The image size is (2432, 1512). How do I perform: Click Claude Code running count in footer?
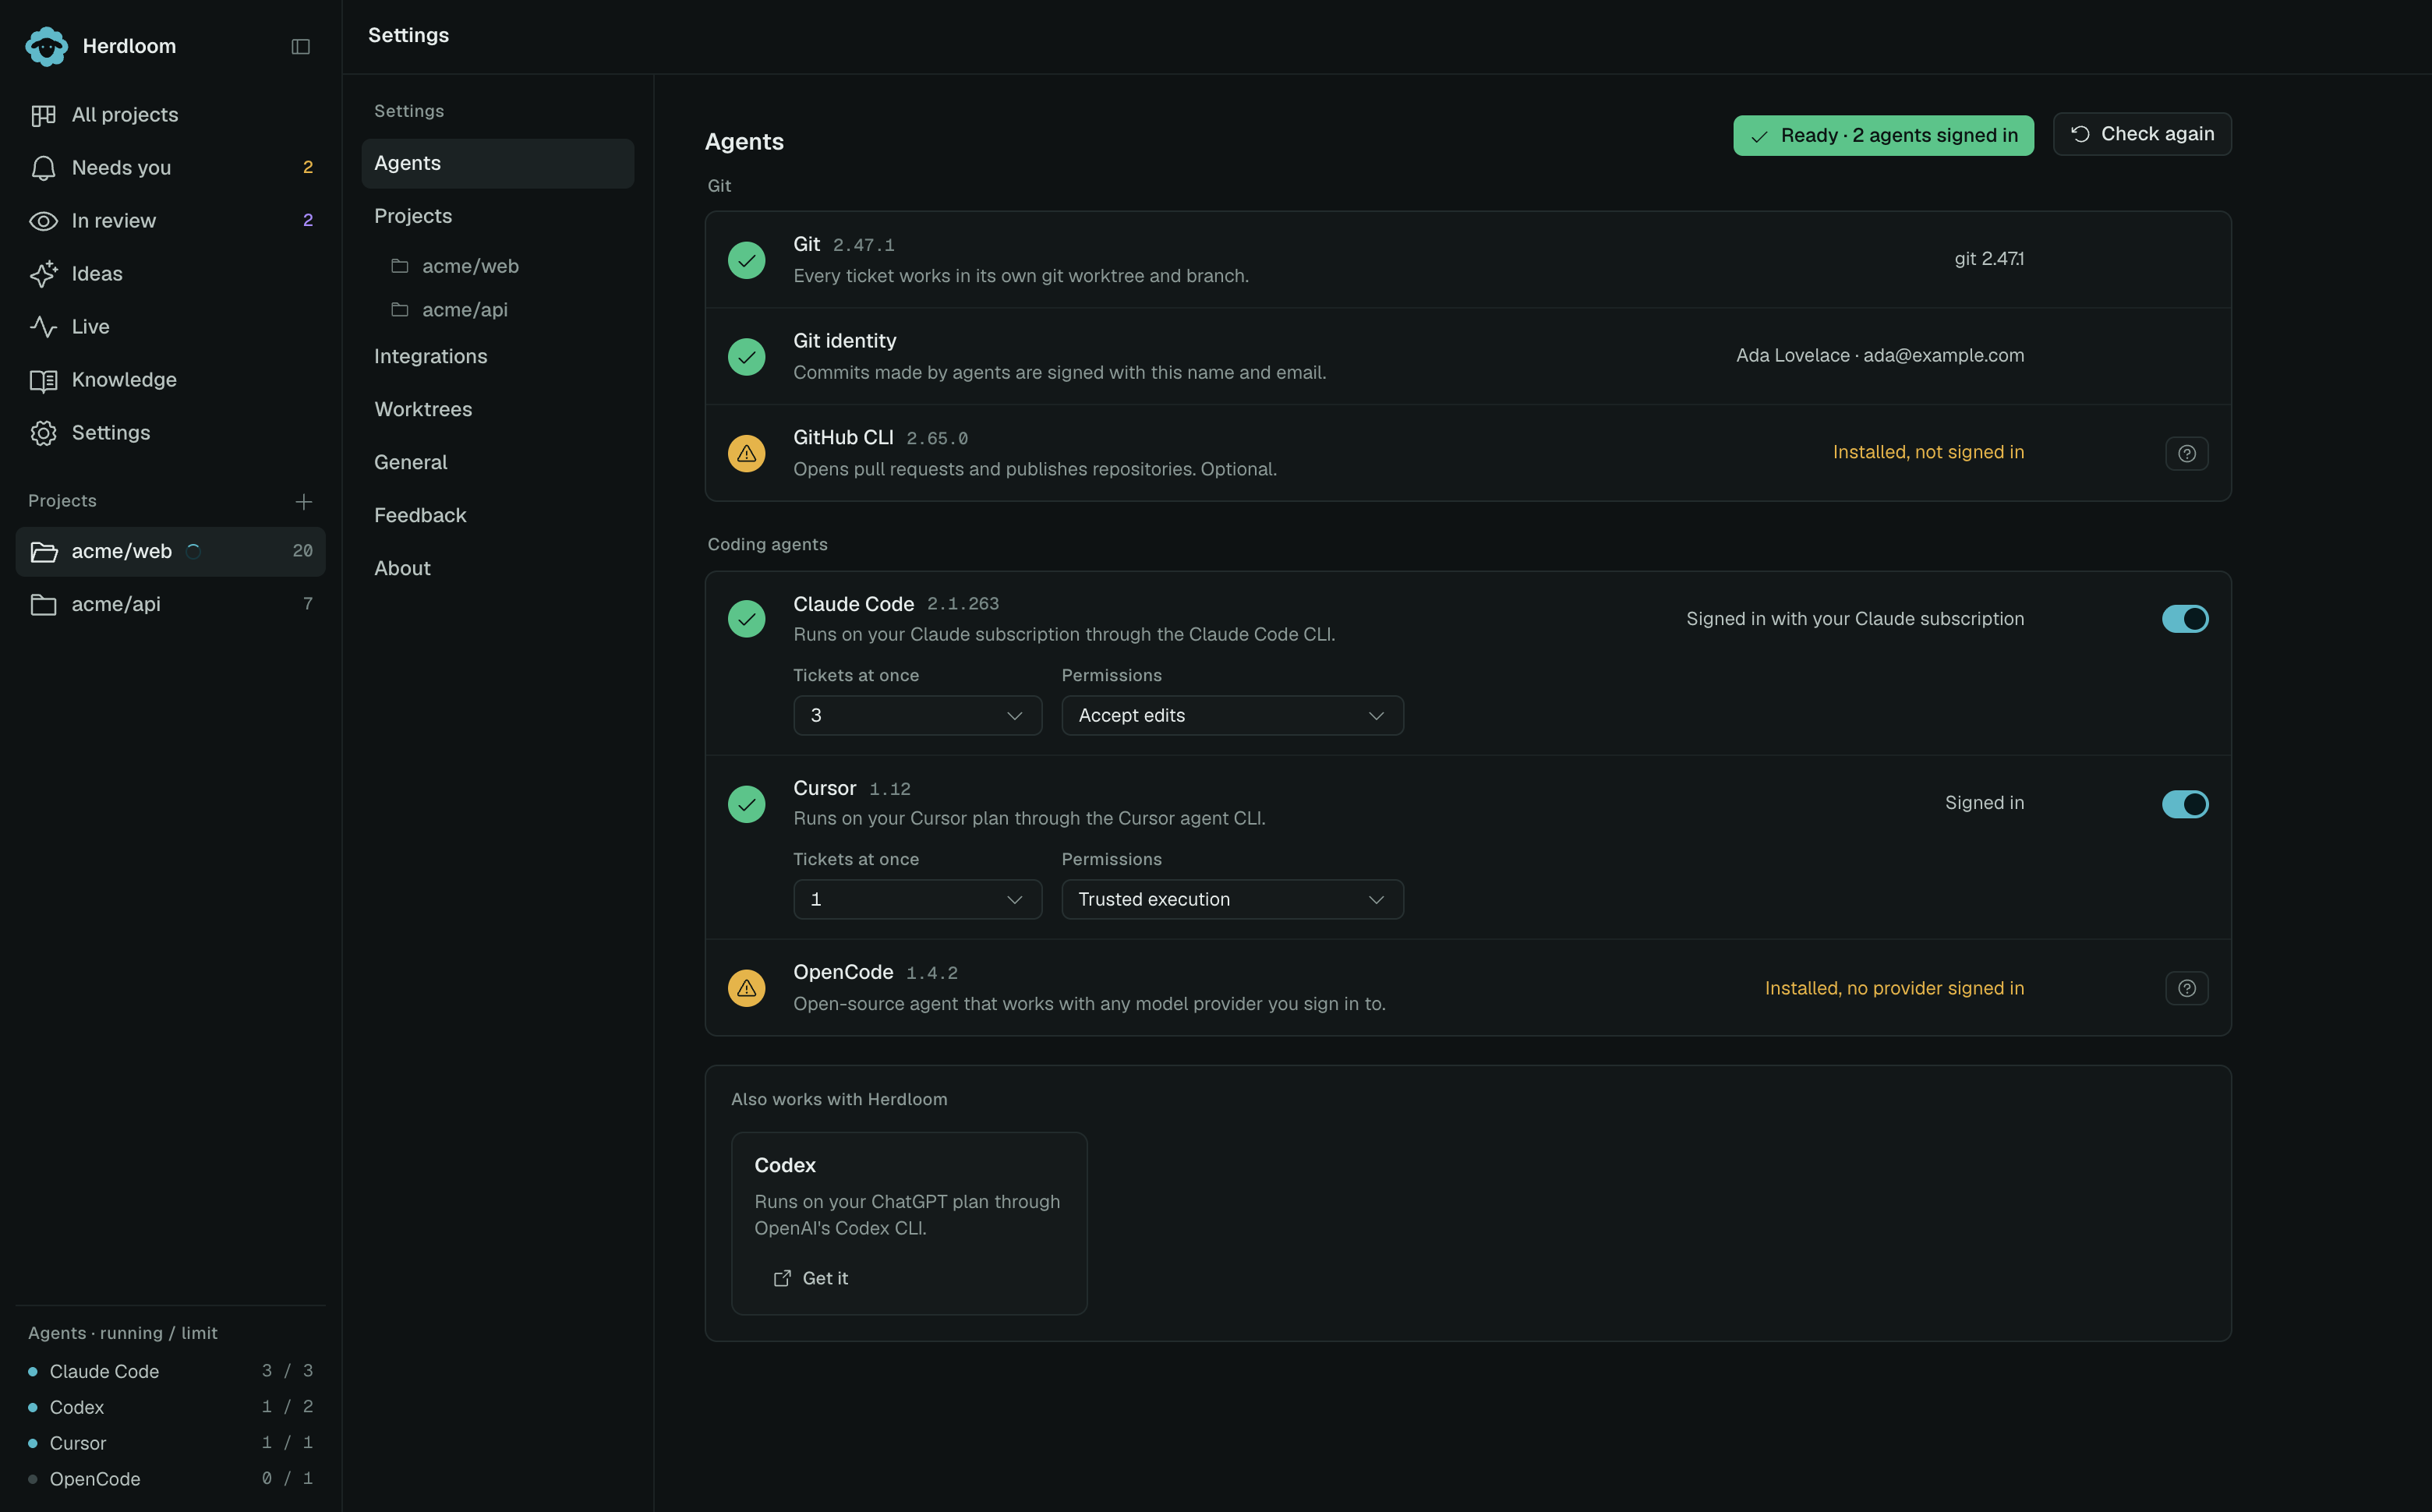click(287, 1371)
